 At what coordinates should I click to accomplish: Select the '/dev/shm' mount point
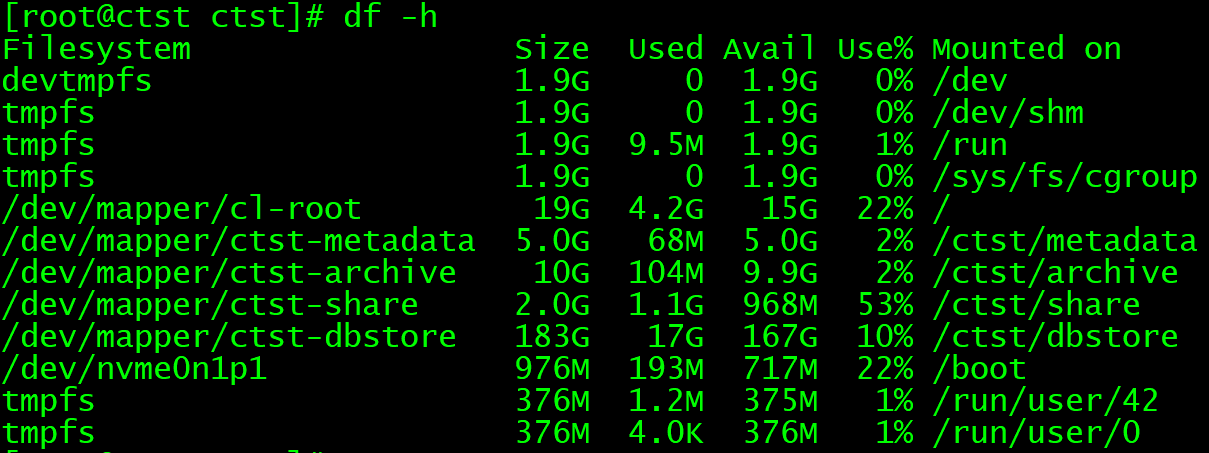click(1008, 113)
